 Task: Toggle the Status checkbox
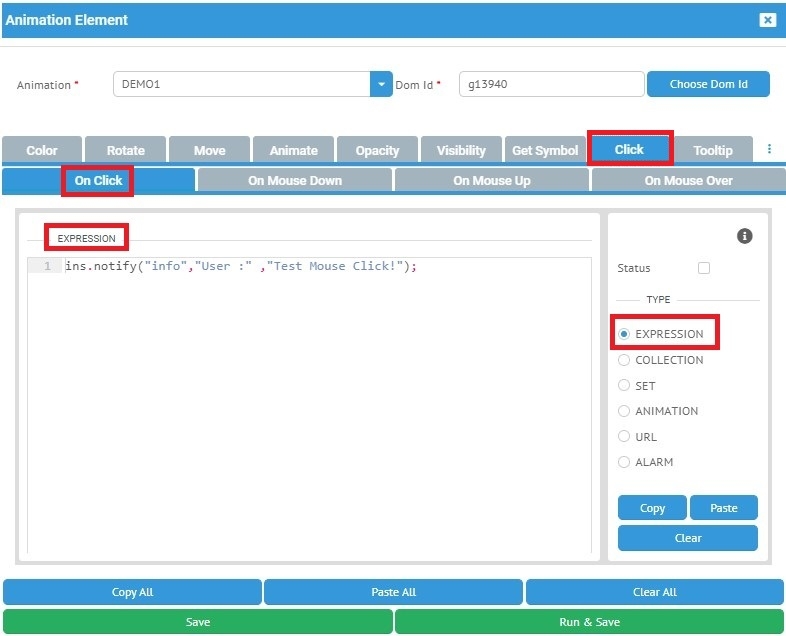point(704,268)
